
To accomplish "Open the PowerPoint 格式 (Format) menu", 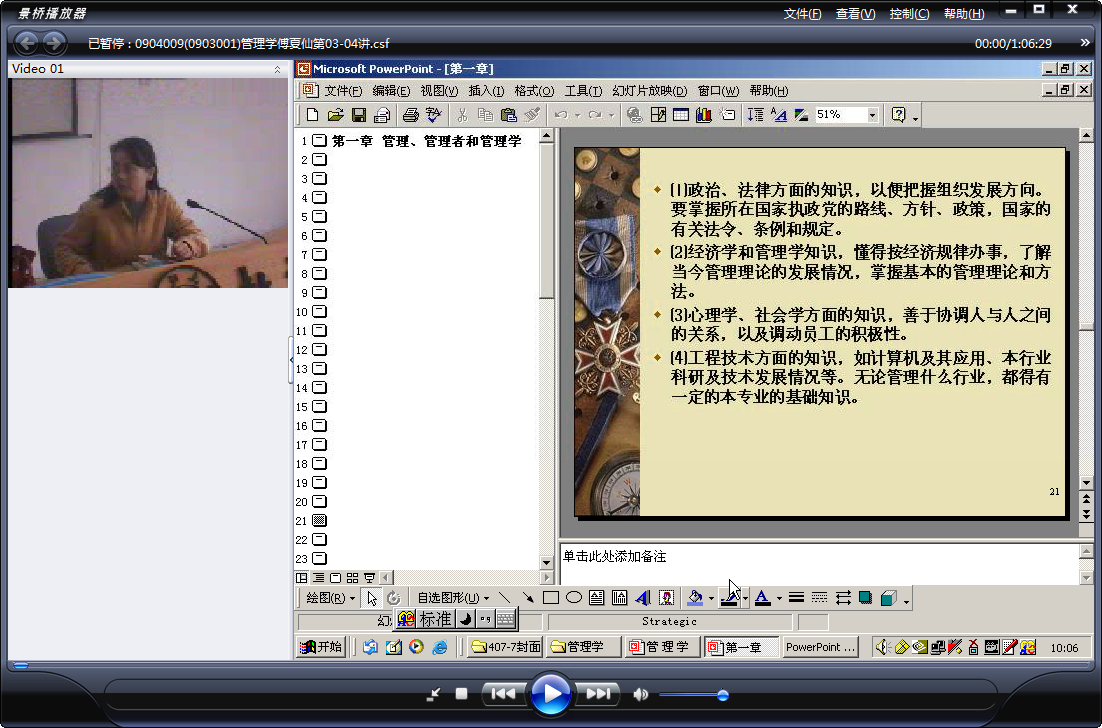I will [534, 91].
